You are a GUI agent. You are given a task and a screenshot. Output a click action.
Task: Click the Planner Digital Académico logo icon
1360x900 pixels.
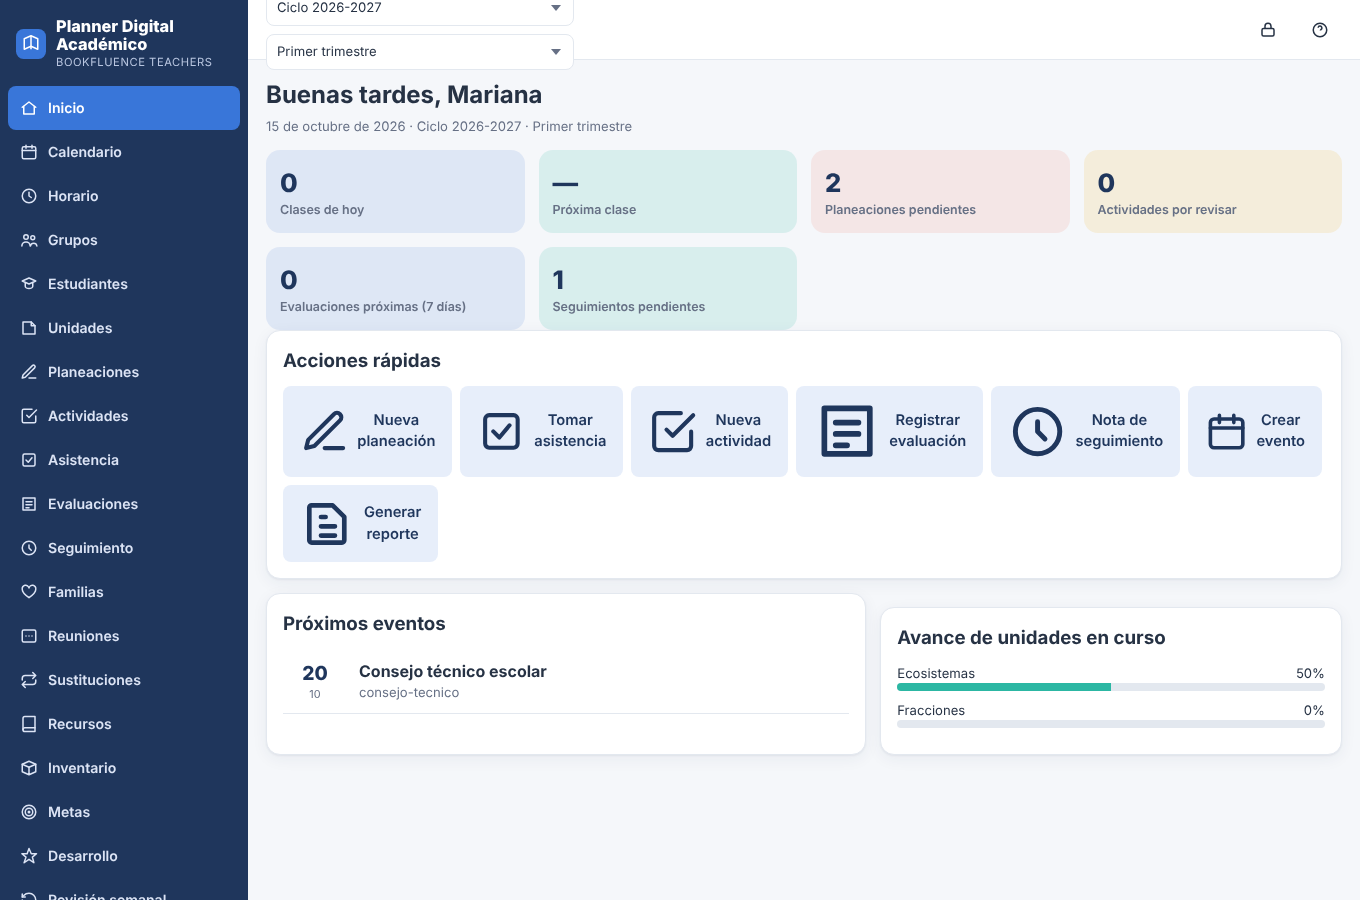(x=31, y=44)
